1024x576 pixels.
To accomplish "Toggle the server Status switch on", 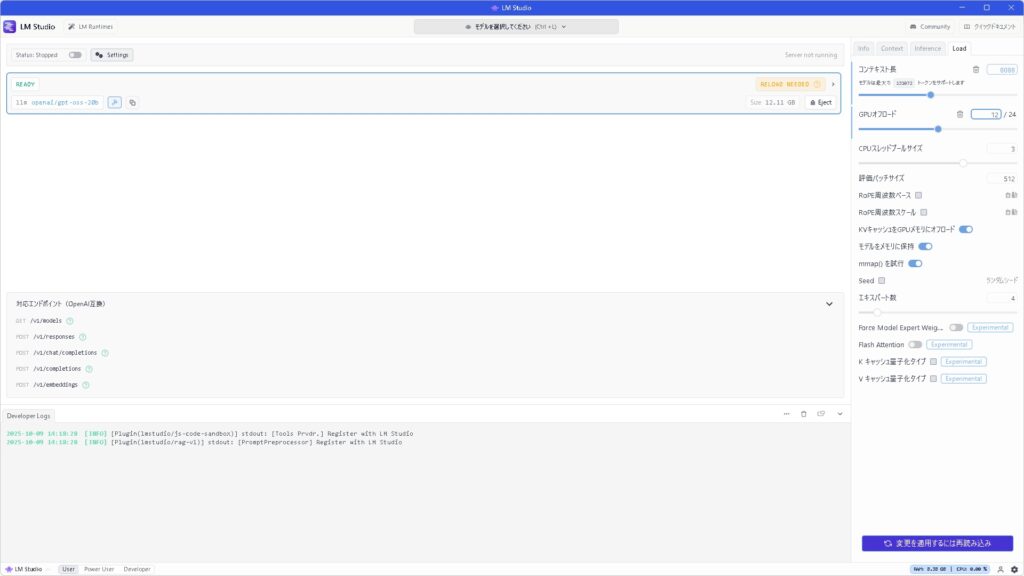I will tap(75, 55).
